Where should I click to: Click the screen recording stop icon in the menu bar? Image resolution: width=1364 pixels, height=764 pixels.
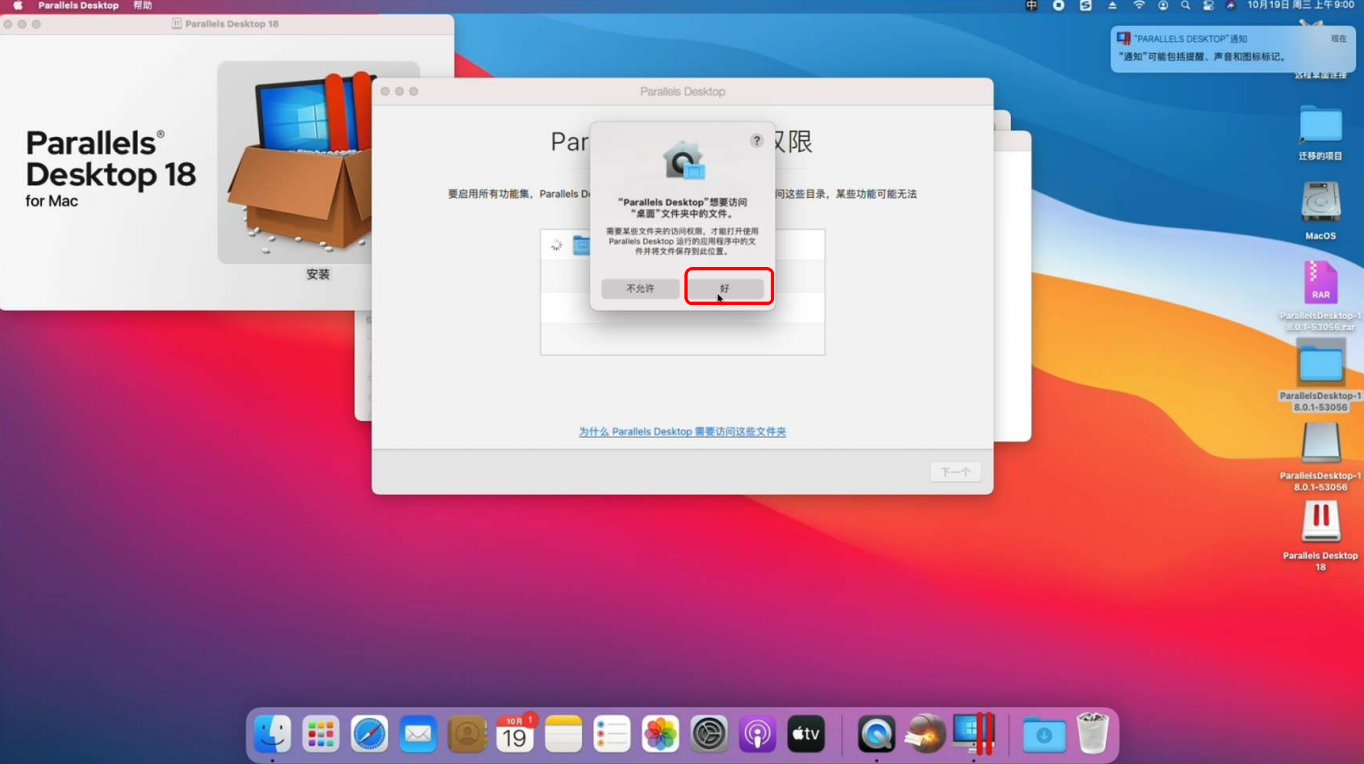point(1059,6)
